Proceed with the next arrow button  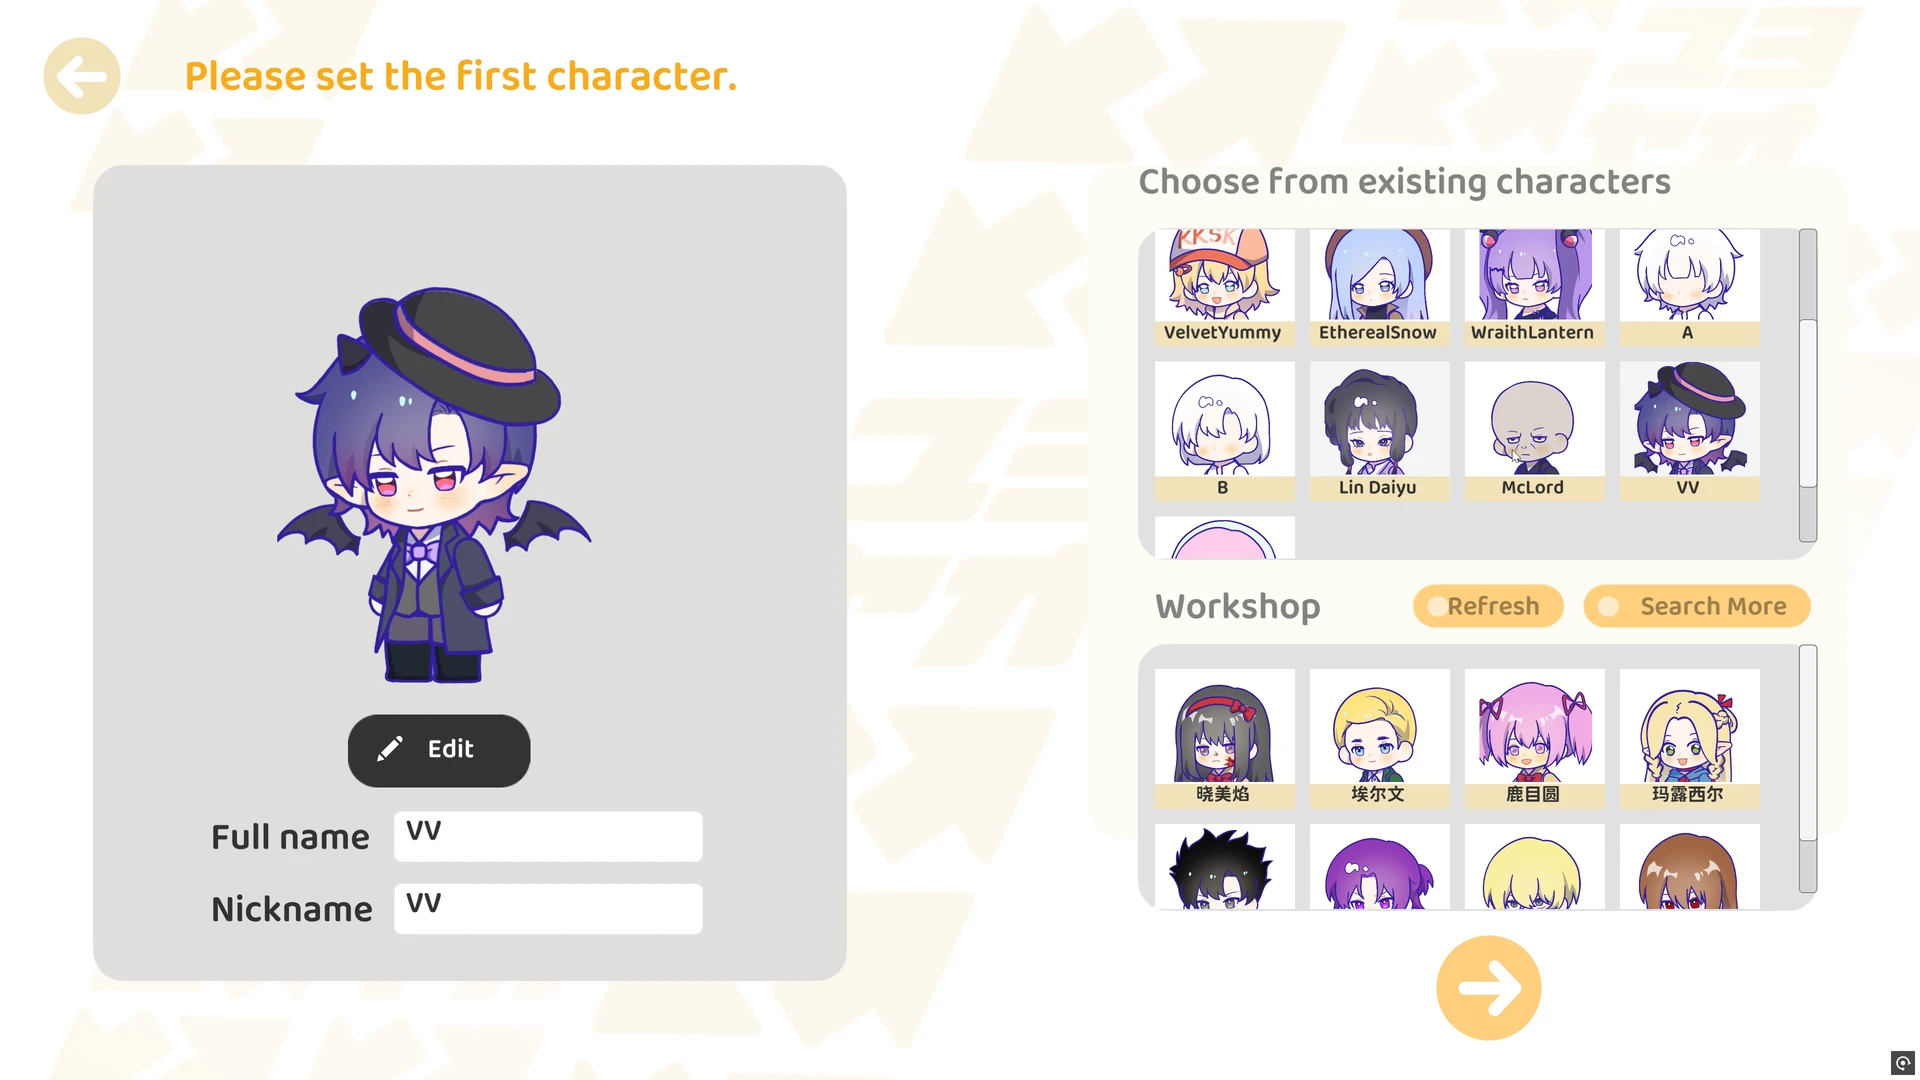[x=1488, y=988]
